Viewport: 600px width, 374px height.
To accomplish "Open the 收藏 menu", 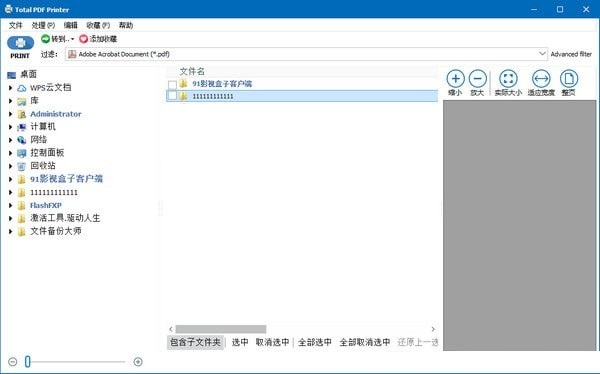I will [x=98, y=25].
